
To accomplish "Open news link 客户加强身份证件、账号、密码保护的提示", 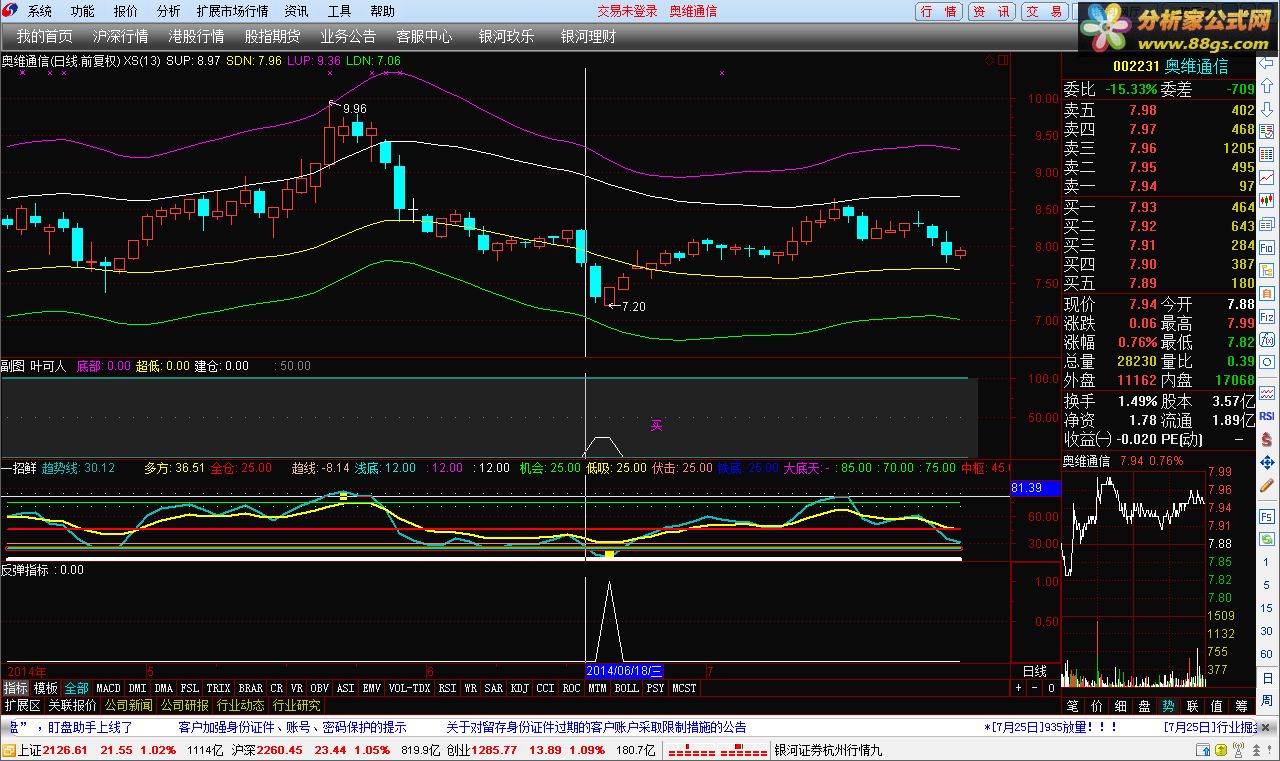I will 292,727.
